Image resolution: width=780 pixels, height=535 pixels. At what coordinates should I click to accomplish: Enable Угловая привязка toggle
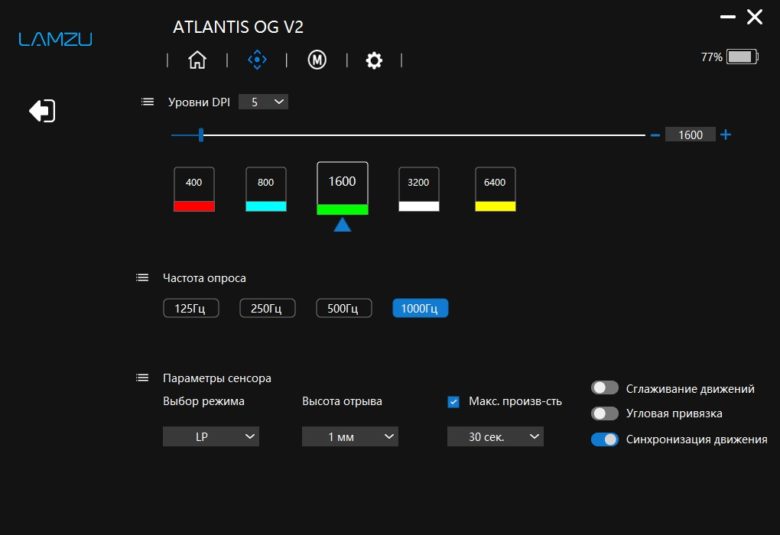(x=604, y=413)
